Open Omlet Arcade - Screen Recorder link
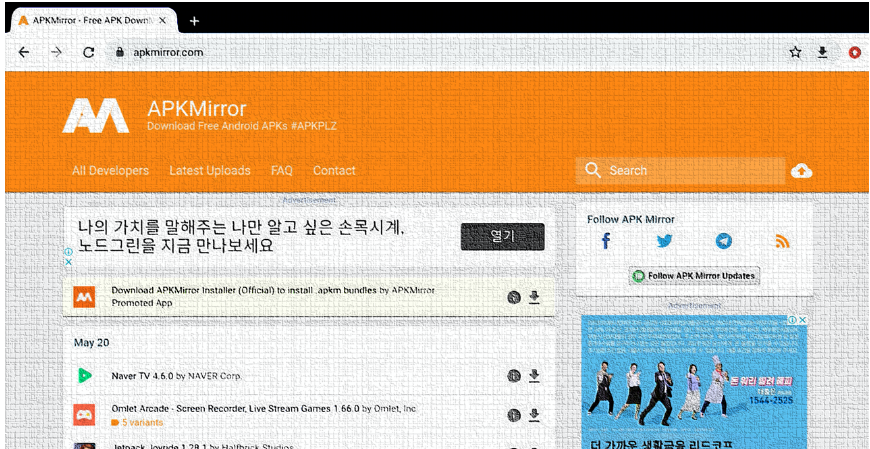Viewport: 870px width, 449px height. 264,409
